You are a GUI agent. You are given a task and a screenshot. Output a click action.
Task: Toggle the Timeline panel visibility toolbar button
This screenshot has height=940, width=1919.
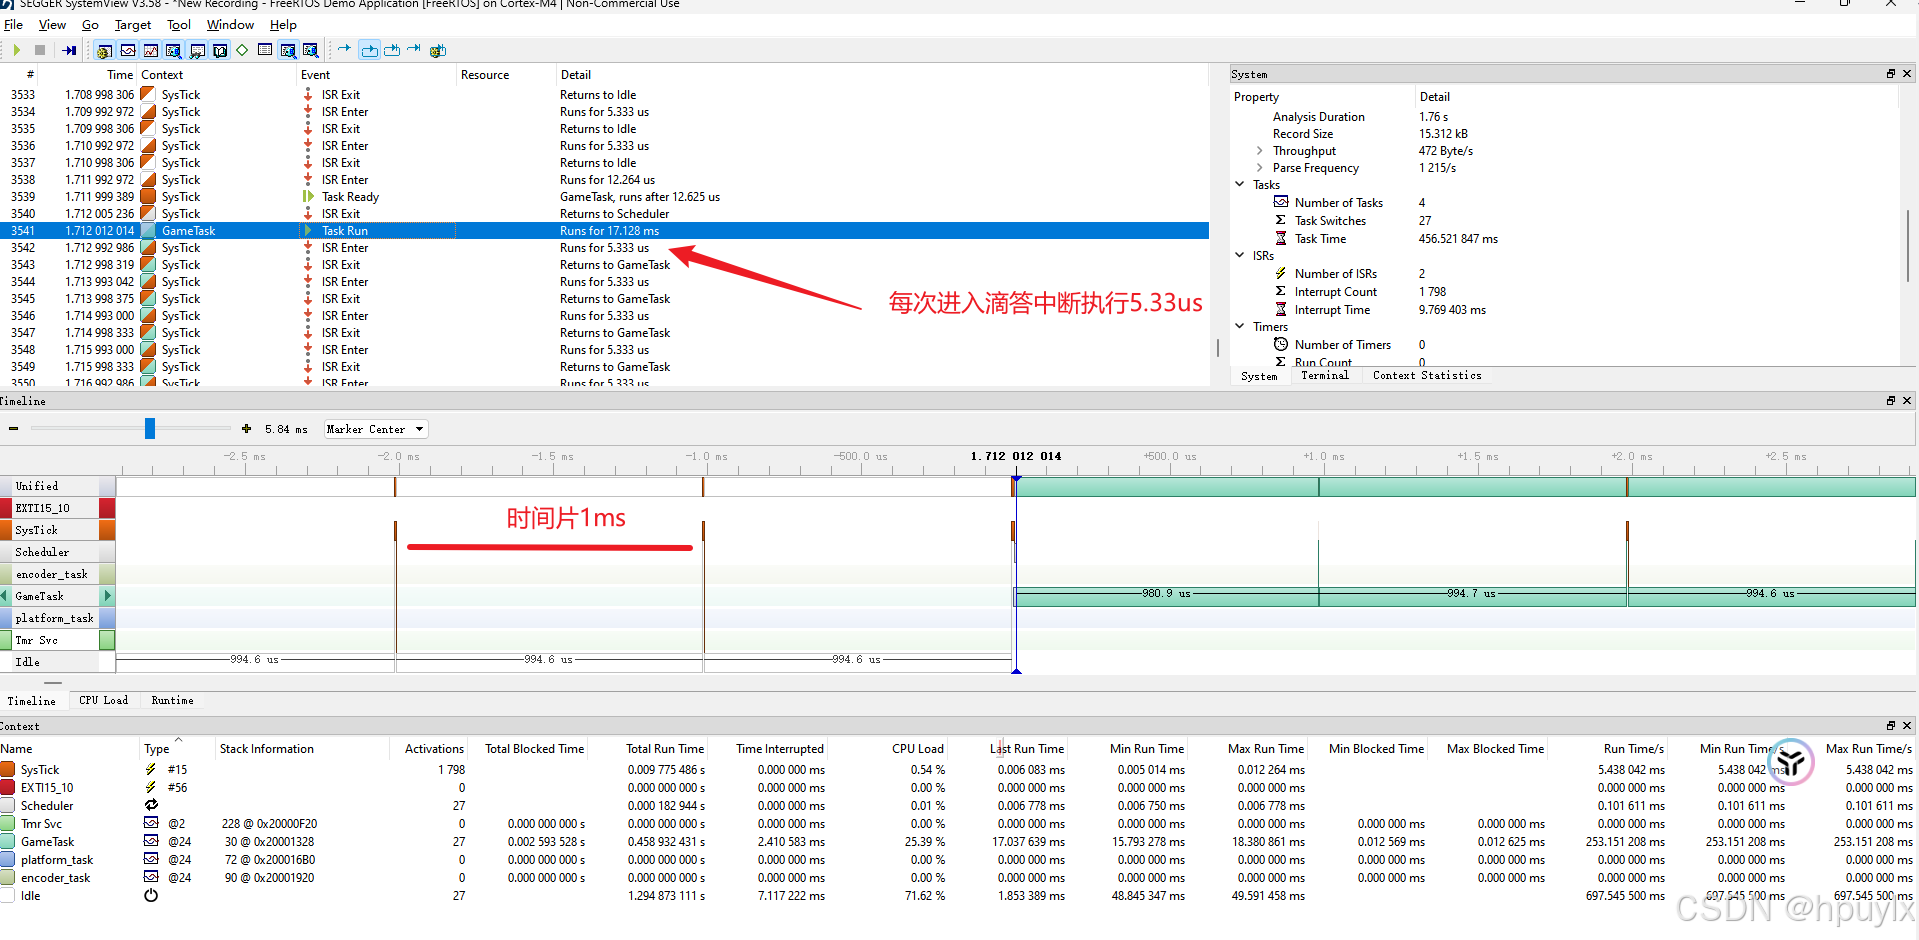pyautogui.click(x=129, y=50)
